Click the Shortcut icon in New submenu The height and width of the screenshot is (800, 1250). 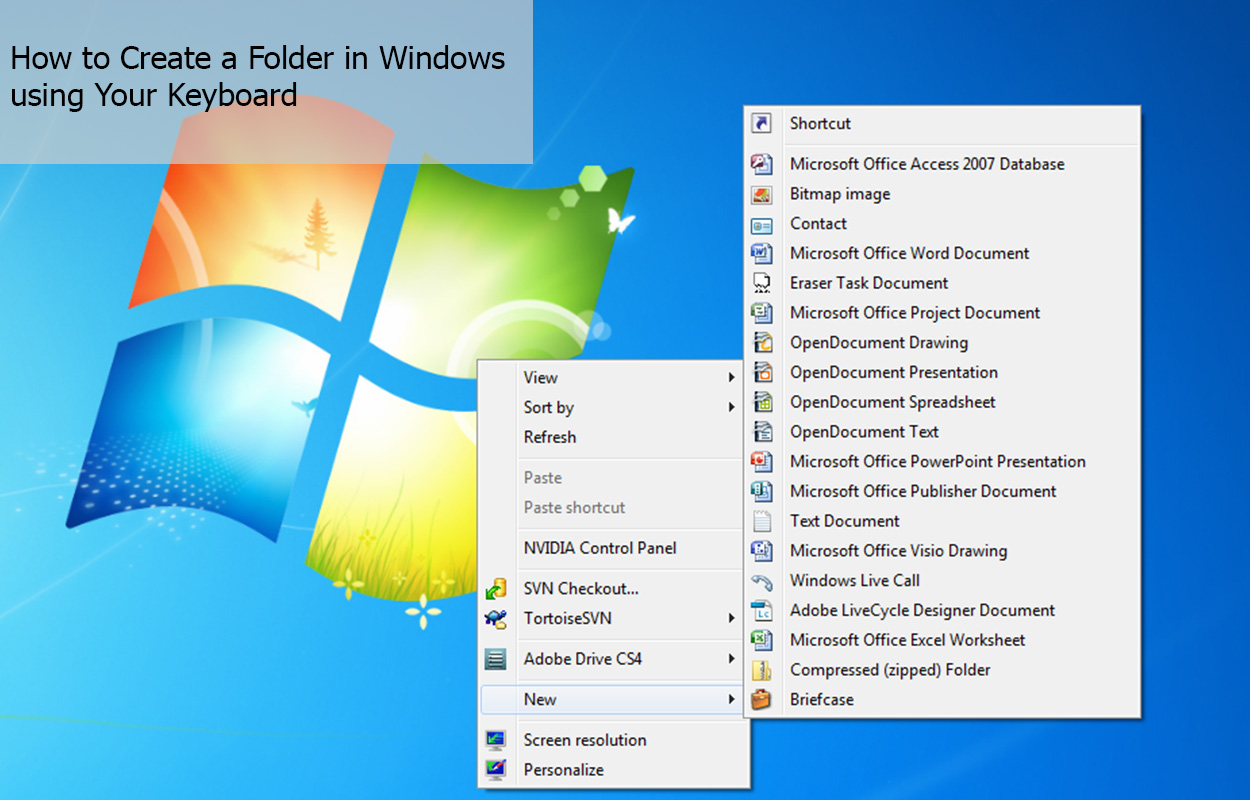tap(762, 123)
